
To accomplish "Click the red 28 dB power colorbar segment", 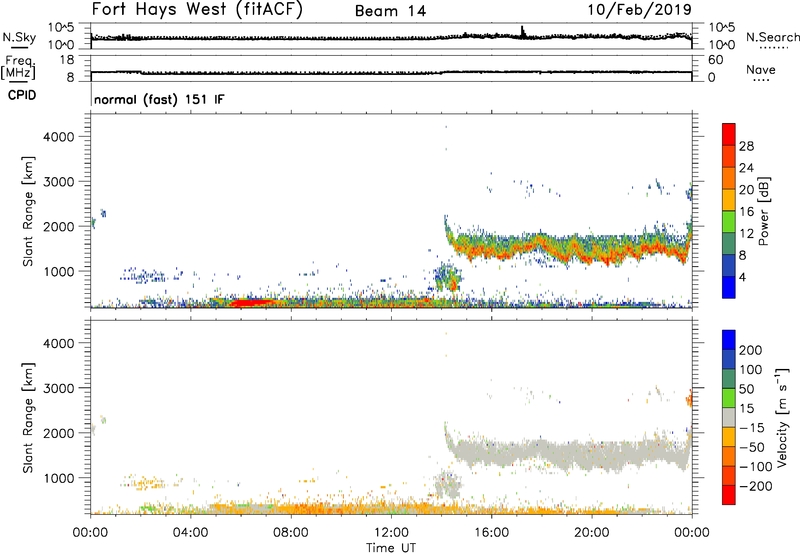I will point(729,134).
